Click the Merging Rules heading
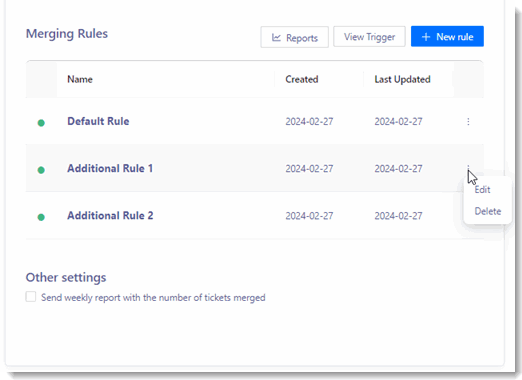This screenshot has width=522, height=380. pos(67,34)
